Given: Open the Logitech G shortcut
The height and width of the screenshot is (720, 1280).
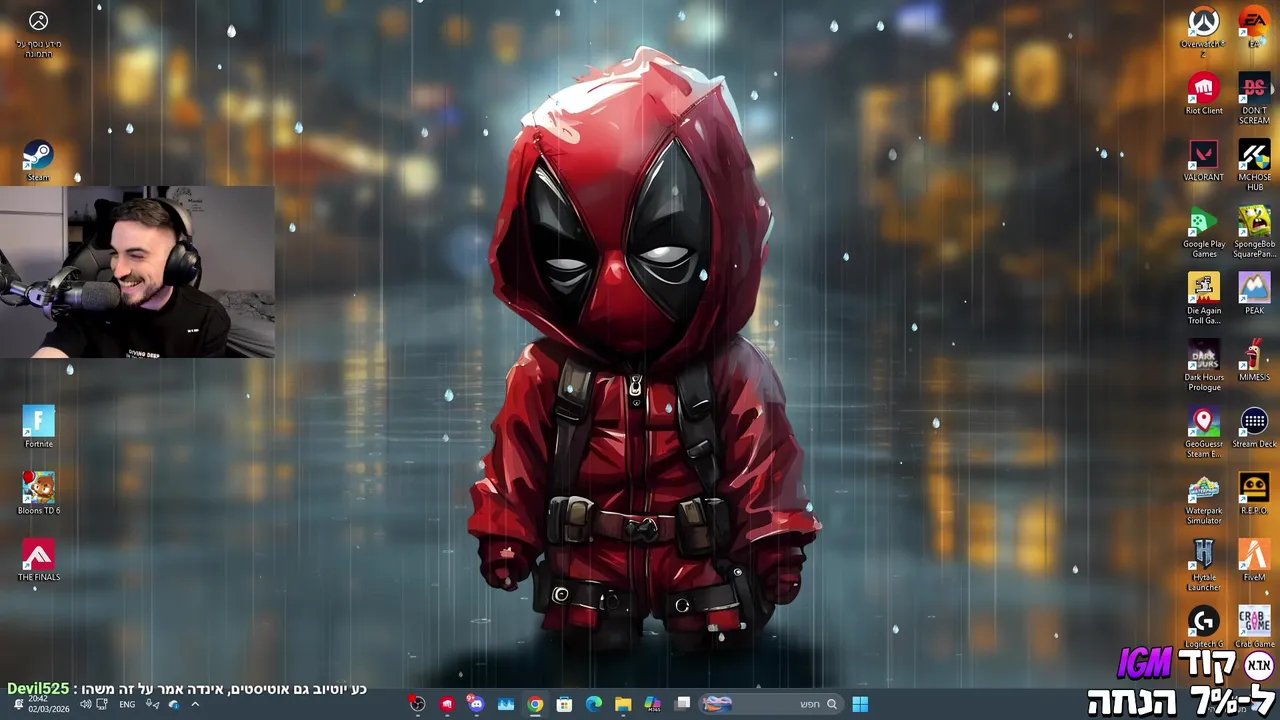Looking at the screenshot, I should 1203,627.
